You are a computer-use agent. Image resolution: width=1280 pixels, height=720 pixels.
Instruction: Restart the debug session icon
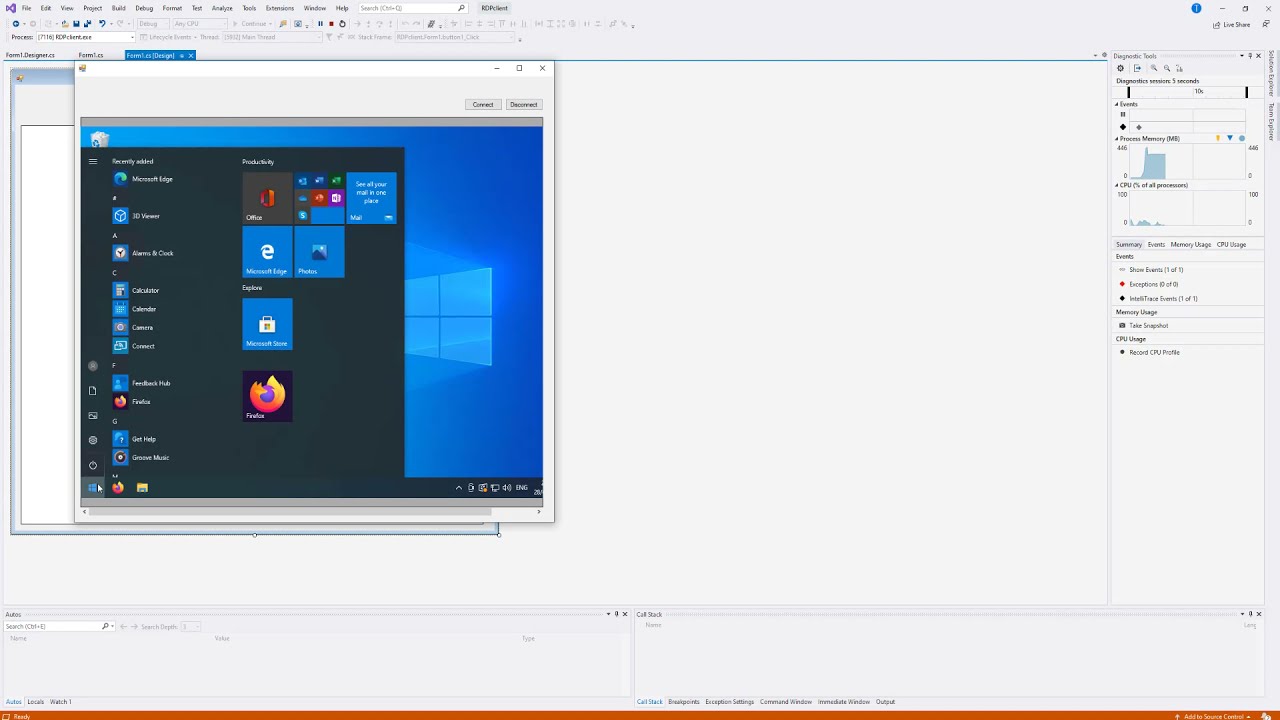pos(342,23)
